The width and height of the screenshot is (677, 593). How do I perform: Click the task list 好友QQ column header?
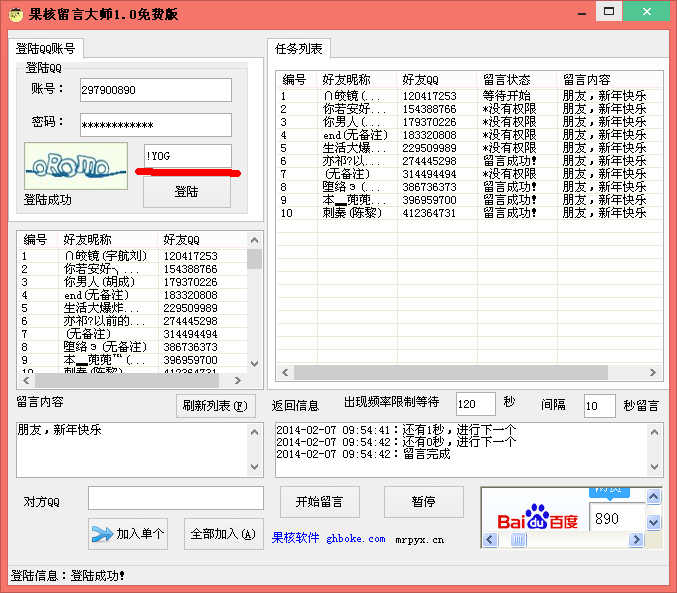pyautogui.click(x=437, y=80)
